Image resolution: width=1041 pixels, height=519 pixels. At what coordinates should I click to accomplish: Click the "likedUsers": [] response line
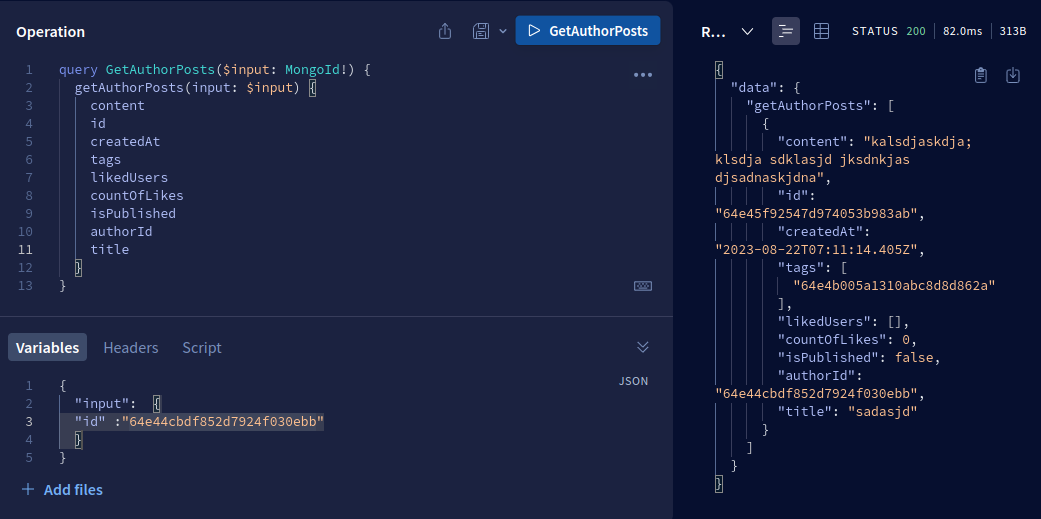coord(844,321)
